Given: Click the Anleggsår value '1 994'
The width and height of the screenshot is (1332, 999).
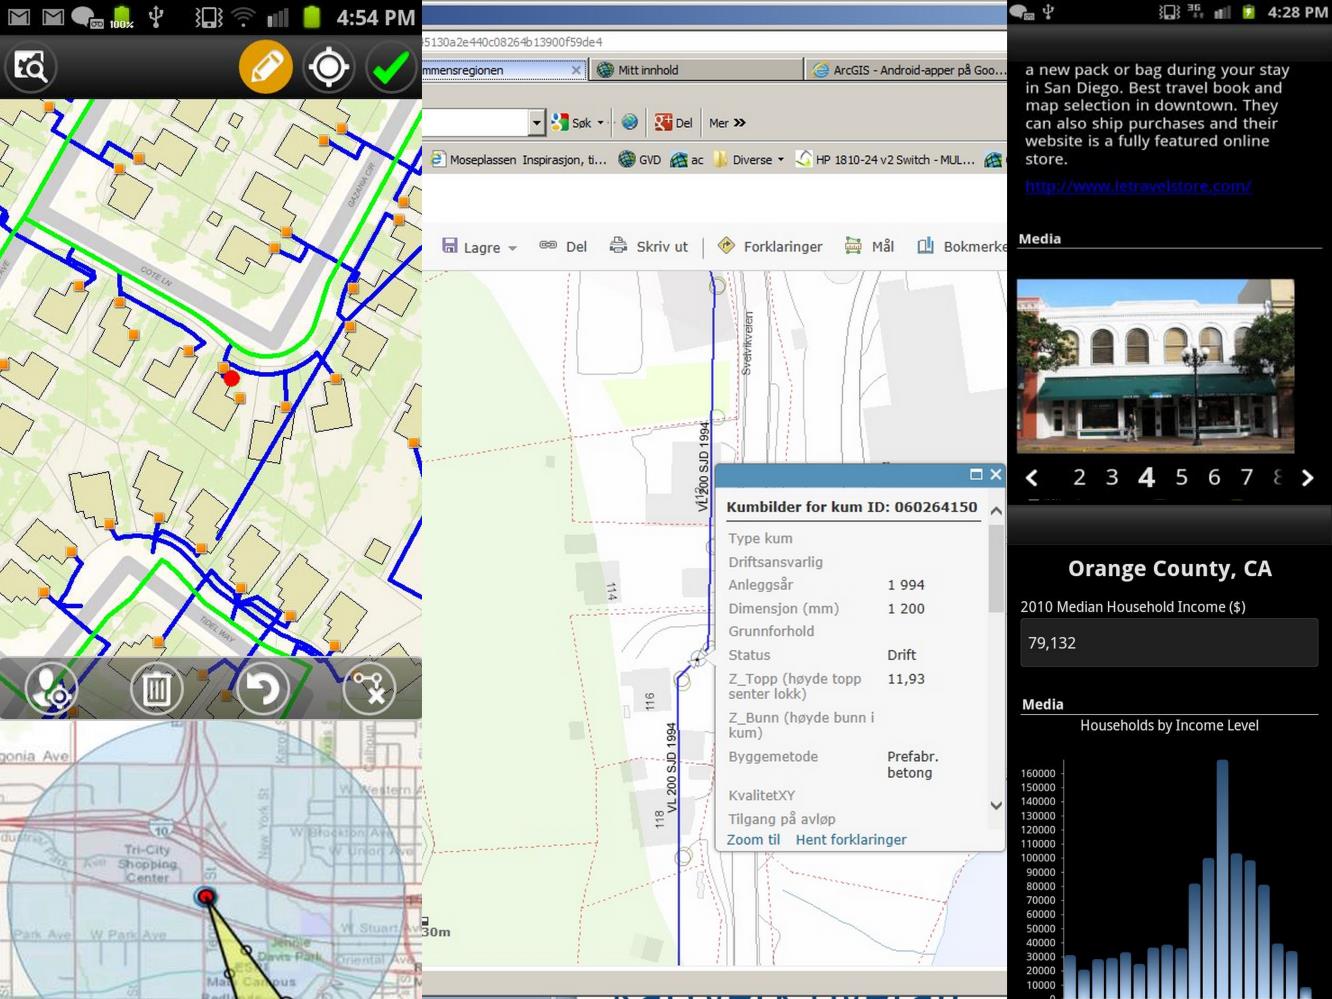Looking at the screenshot, I should tap(906, 585).
